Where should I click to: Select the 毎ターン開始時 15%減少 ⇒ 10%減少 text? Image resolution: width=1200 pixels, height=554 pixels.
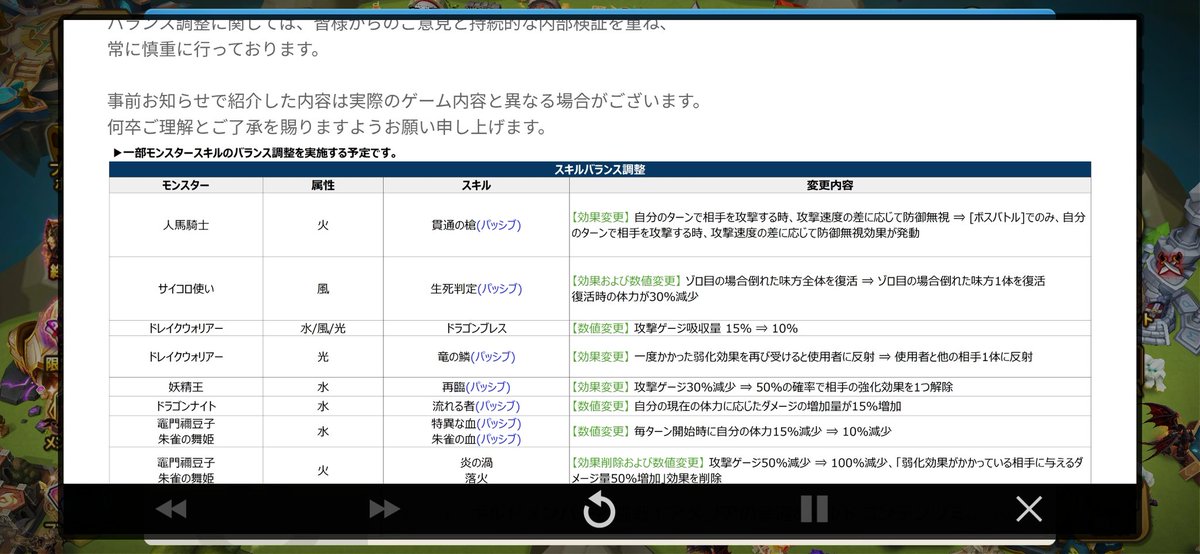[x=762, y=431]
